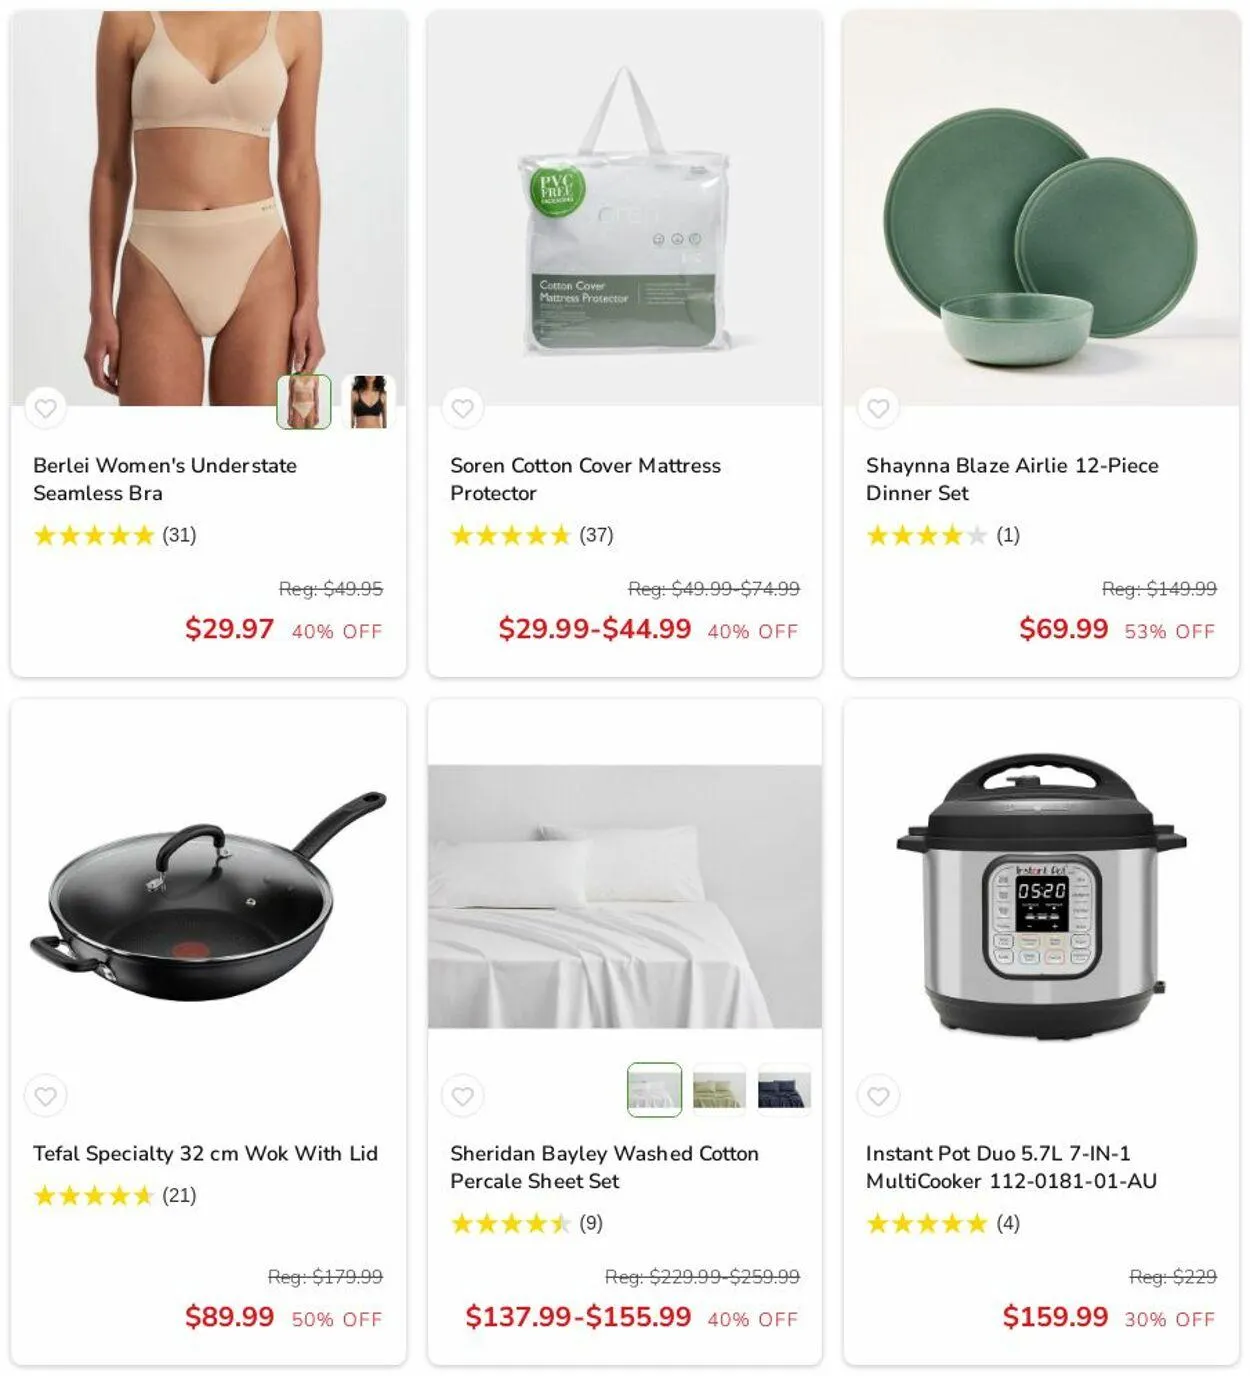Select the beige bra color swatch
This screenshot has height=1376, width=1250.
point(304,401)
